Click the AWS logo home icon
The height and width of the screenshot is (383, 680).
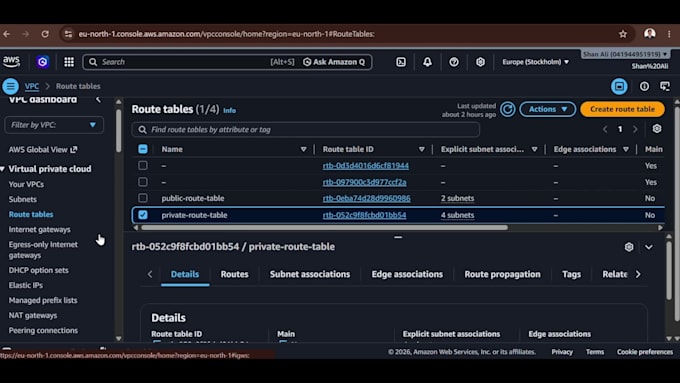click(x=11, y=62)
